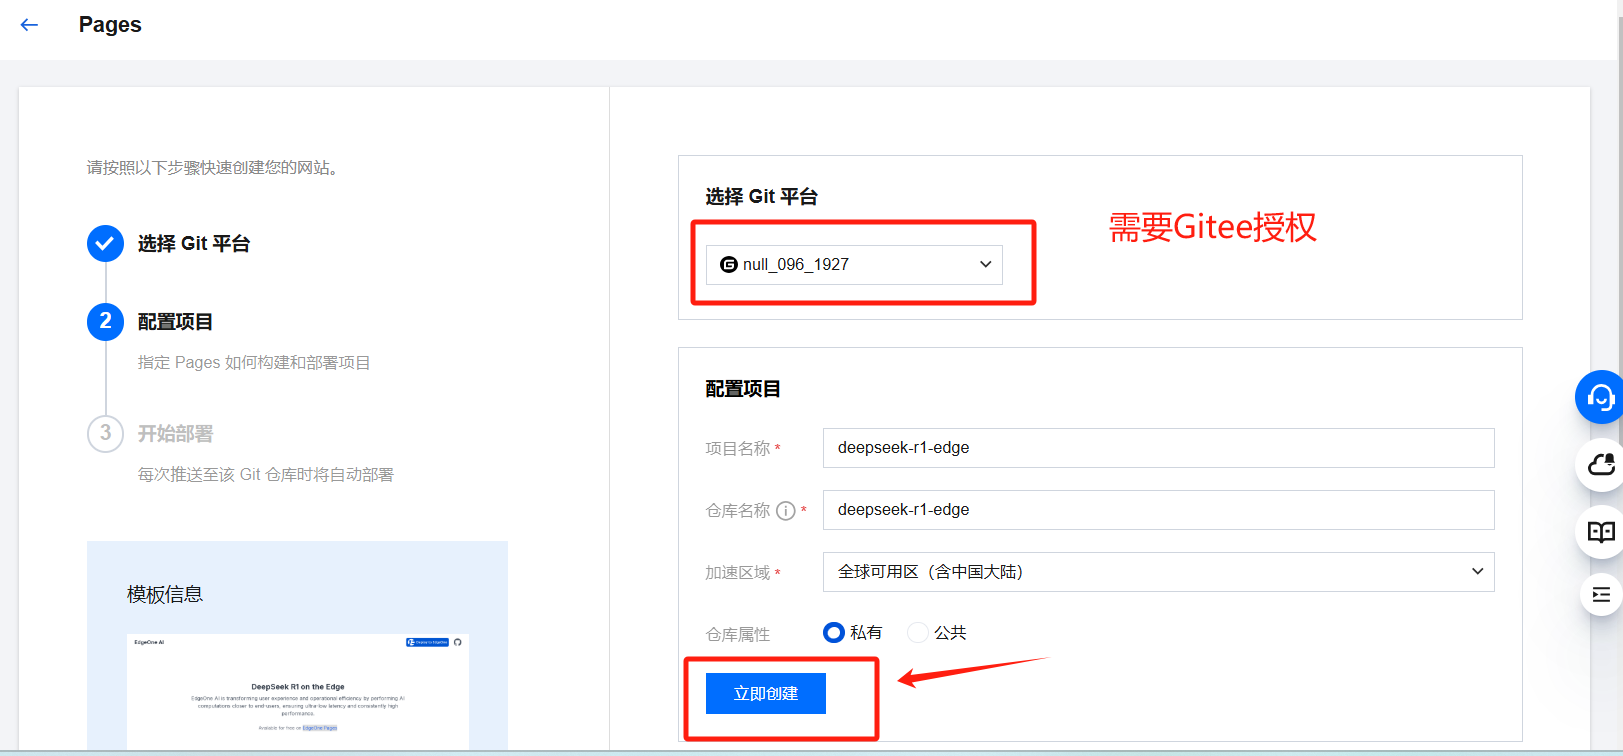1623x756 pixels.
Task: Click the 配置项目 heading above the form fields
Action: click(743, 389)
